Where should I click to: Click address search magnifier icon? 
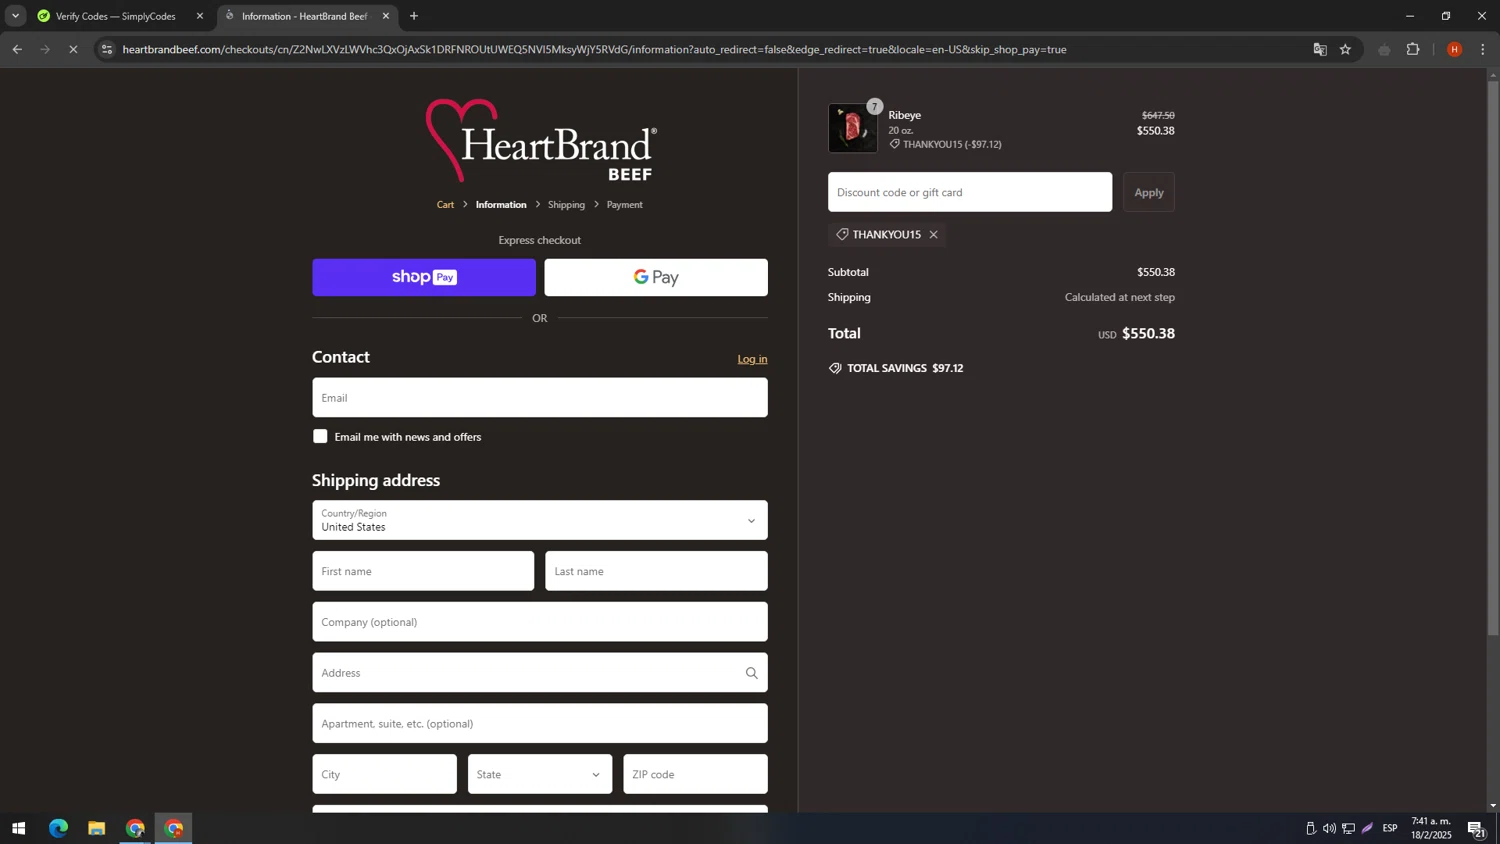click(752, 673)
